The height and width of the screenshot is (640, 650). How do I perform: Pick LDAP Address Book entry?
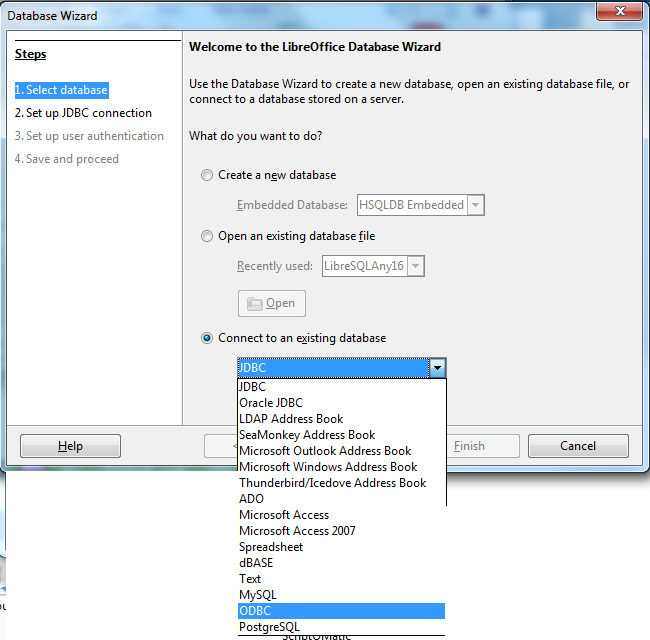[342, 419]
